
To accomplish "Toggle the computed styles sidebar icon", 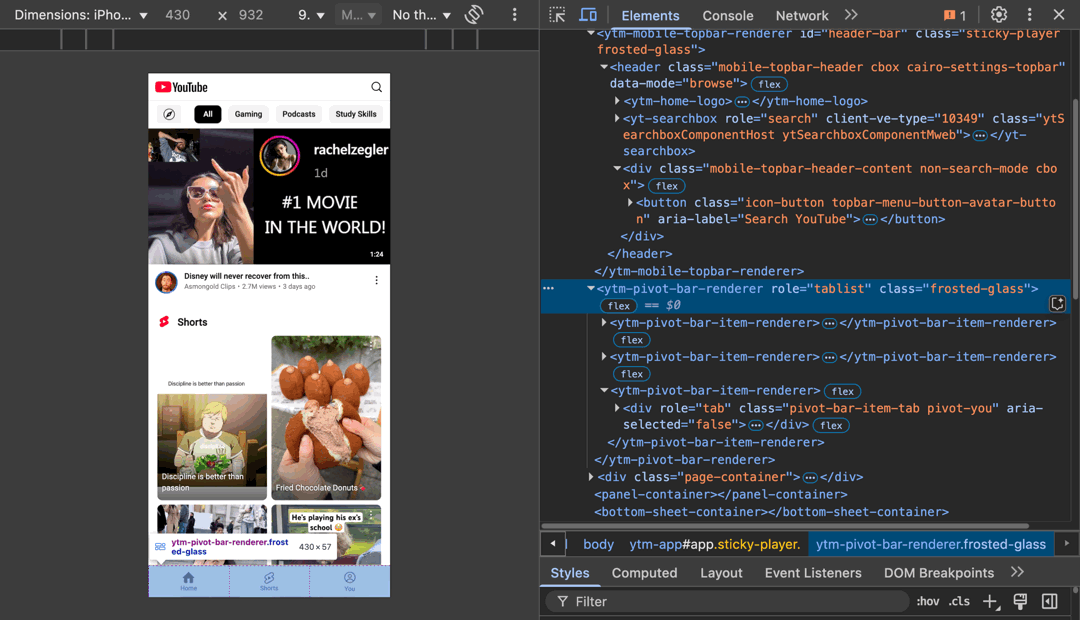I will pos(1050,601).
